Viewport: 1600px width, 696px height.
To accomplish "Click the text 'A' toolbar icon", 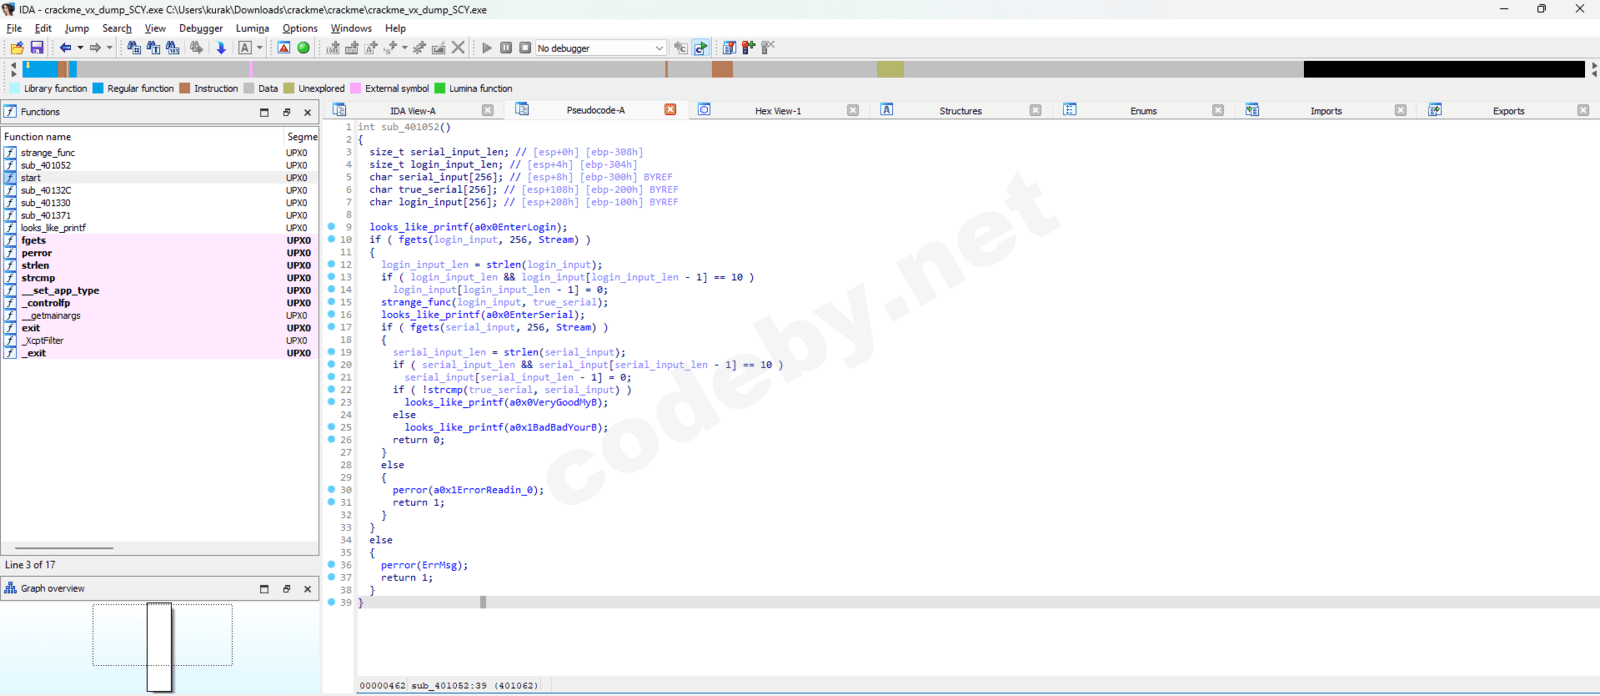I will click(x=245, y=48).
